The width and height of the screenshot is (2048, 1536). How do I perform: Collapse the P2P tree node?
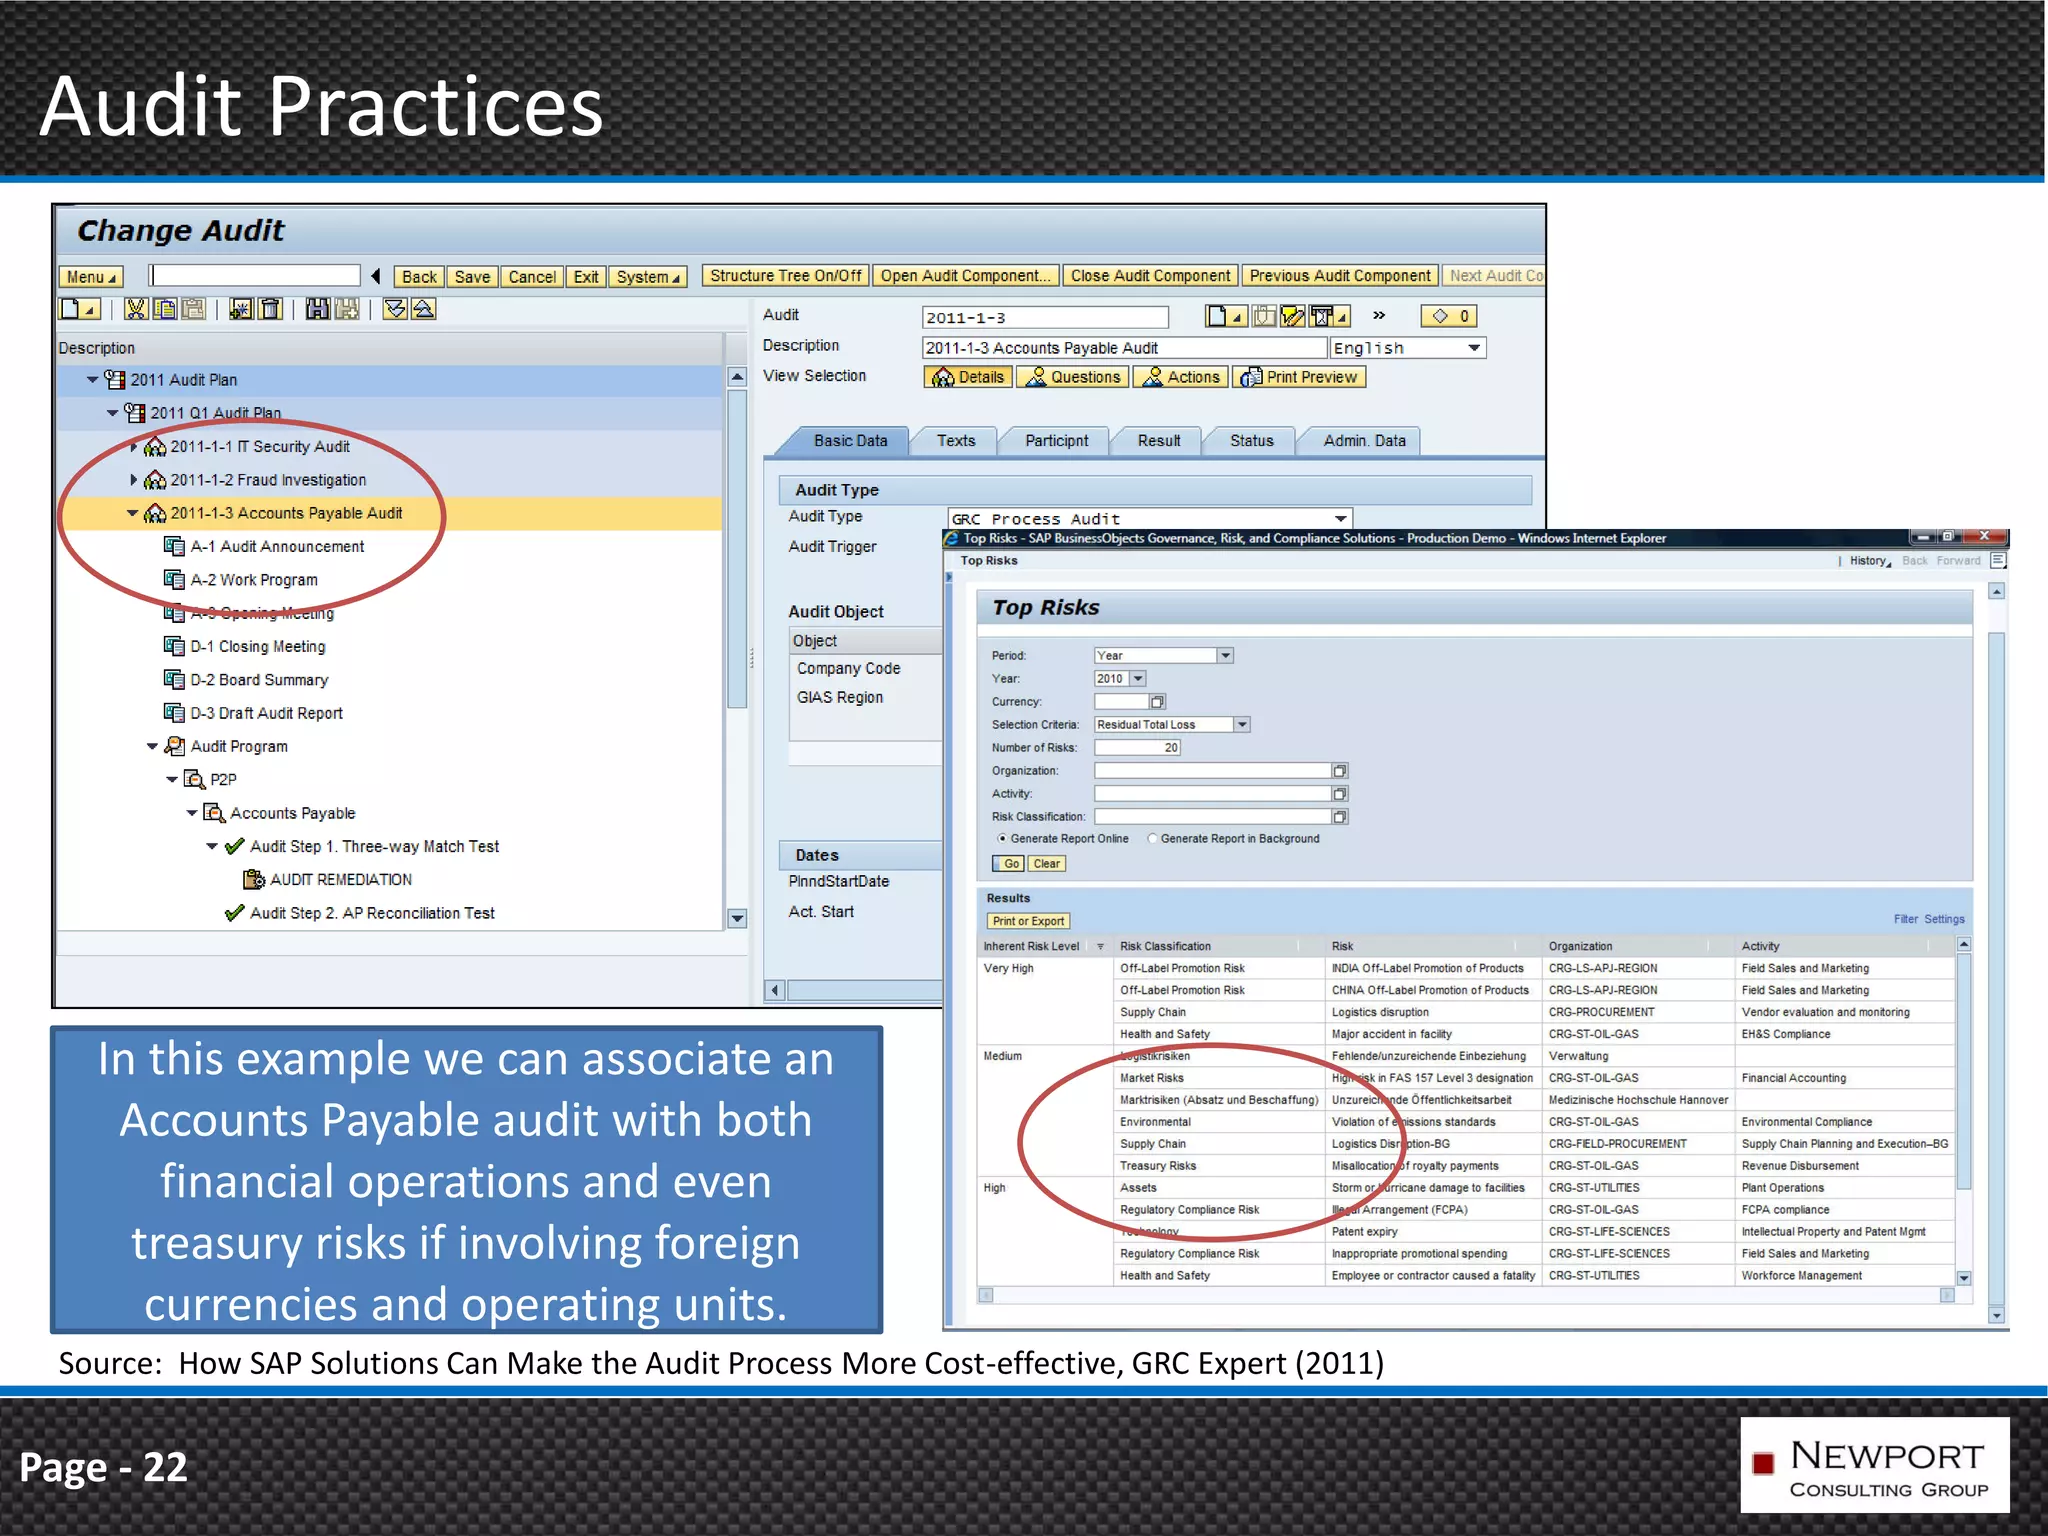tap(172, 780)
